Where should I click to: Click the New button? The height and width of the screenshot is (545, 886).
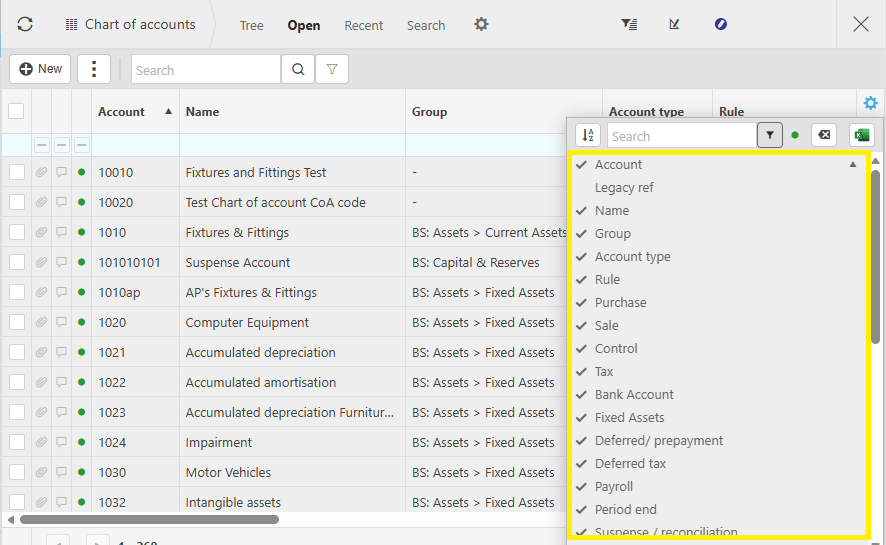(x=40, y=69)
